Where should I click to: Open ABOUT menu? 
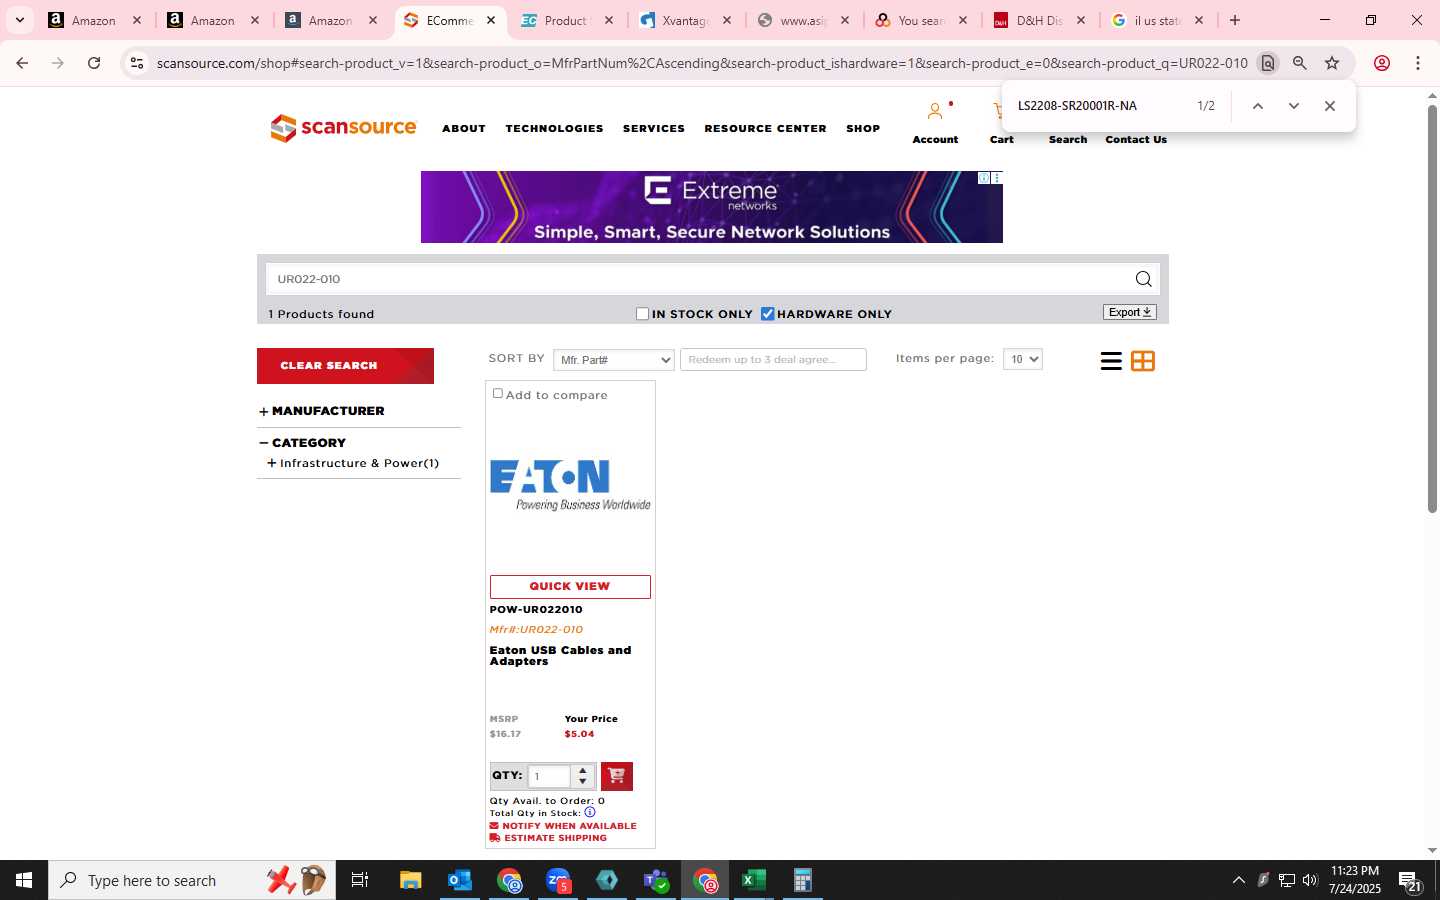(464, 129)
